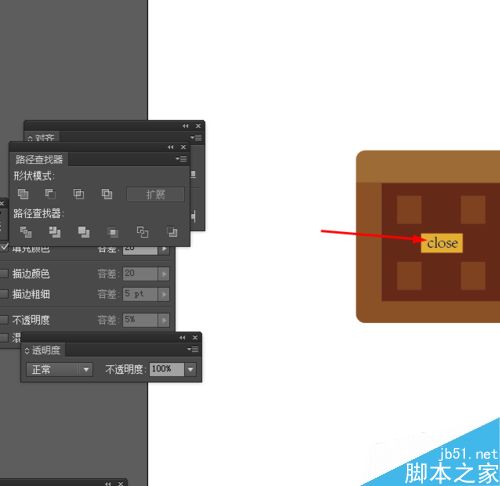This screenshot has height=486, width=500.
Task: Select the top-right small brown square on artboard
Action: (x=473, y=210)
